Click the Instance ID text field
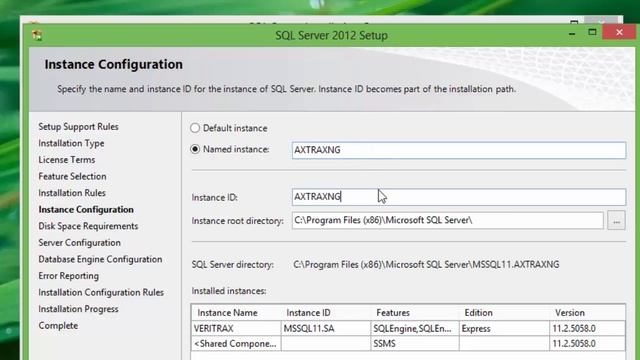This screenshot has height=360, width=640. pyautogui.click(x=459, y=197)
